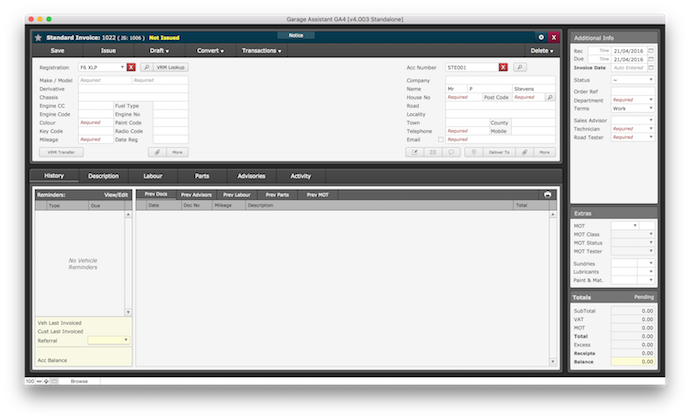Switch to the Labour tab
The width and height of the screenshot is (690, 420).
click(x=153, y=176)
